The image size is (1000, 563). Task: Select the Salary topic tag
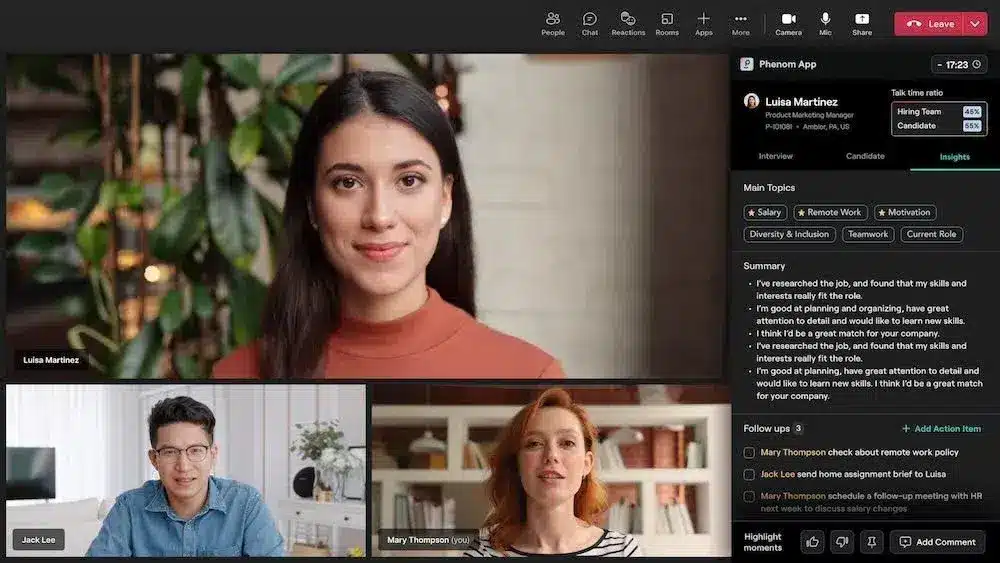765,212
